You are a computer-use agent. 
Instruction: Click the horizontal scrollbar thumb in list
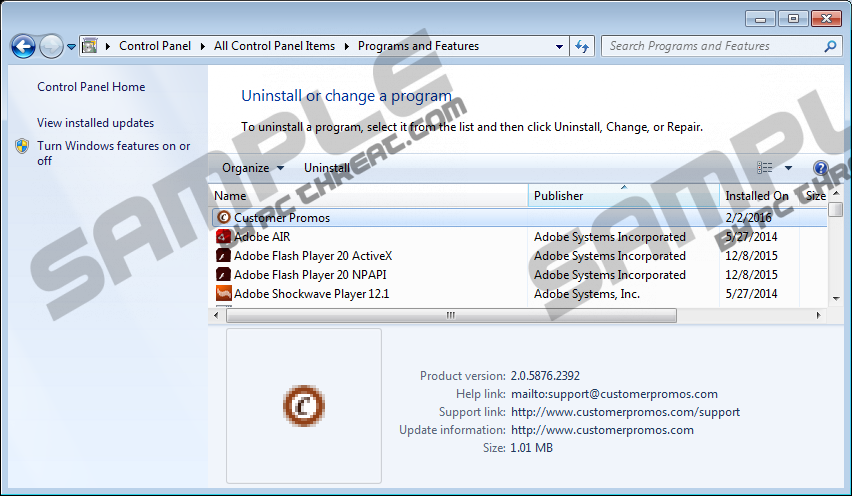click(450, 315)
